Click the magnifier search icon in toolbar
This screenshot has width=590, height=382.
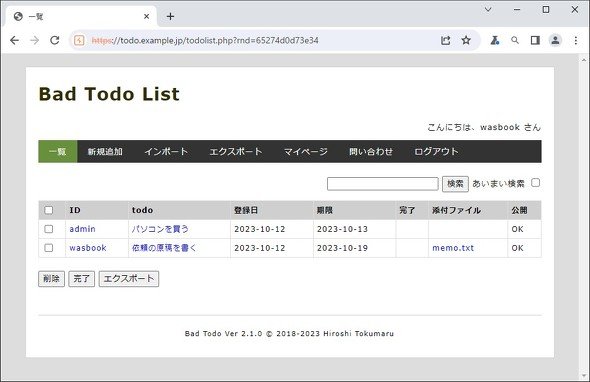click(x=515, y=40)
